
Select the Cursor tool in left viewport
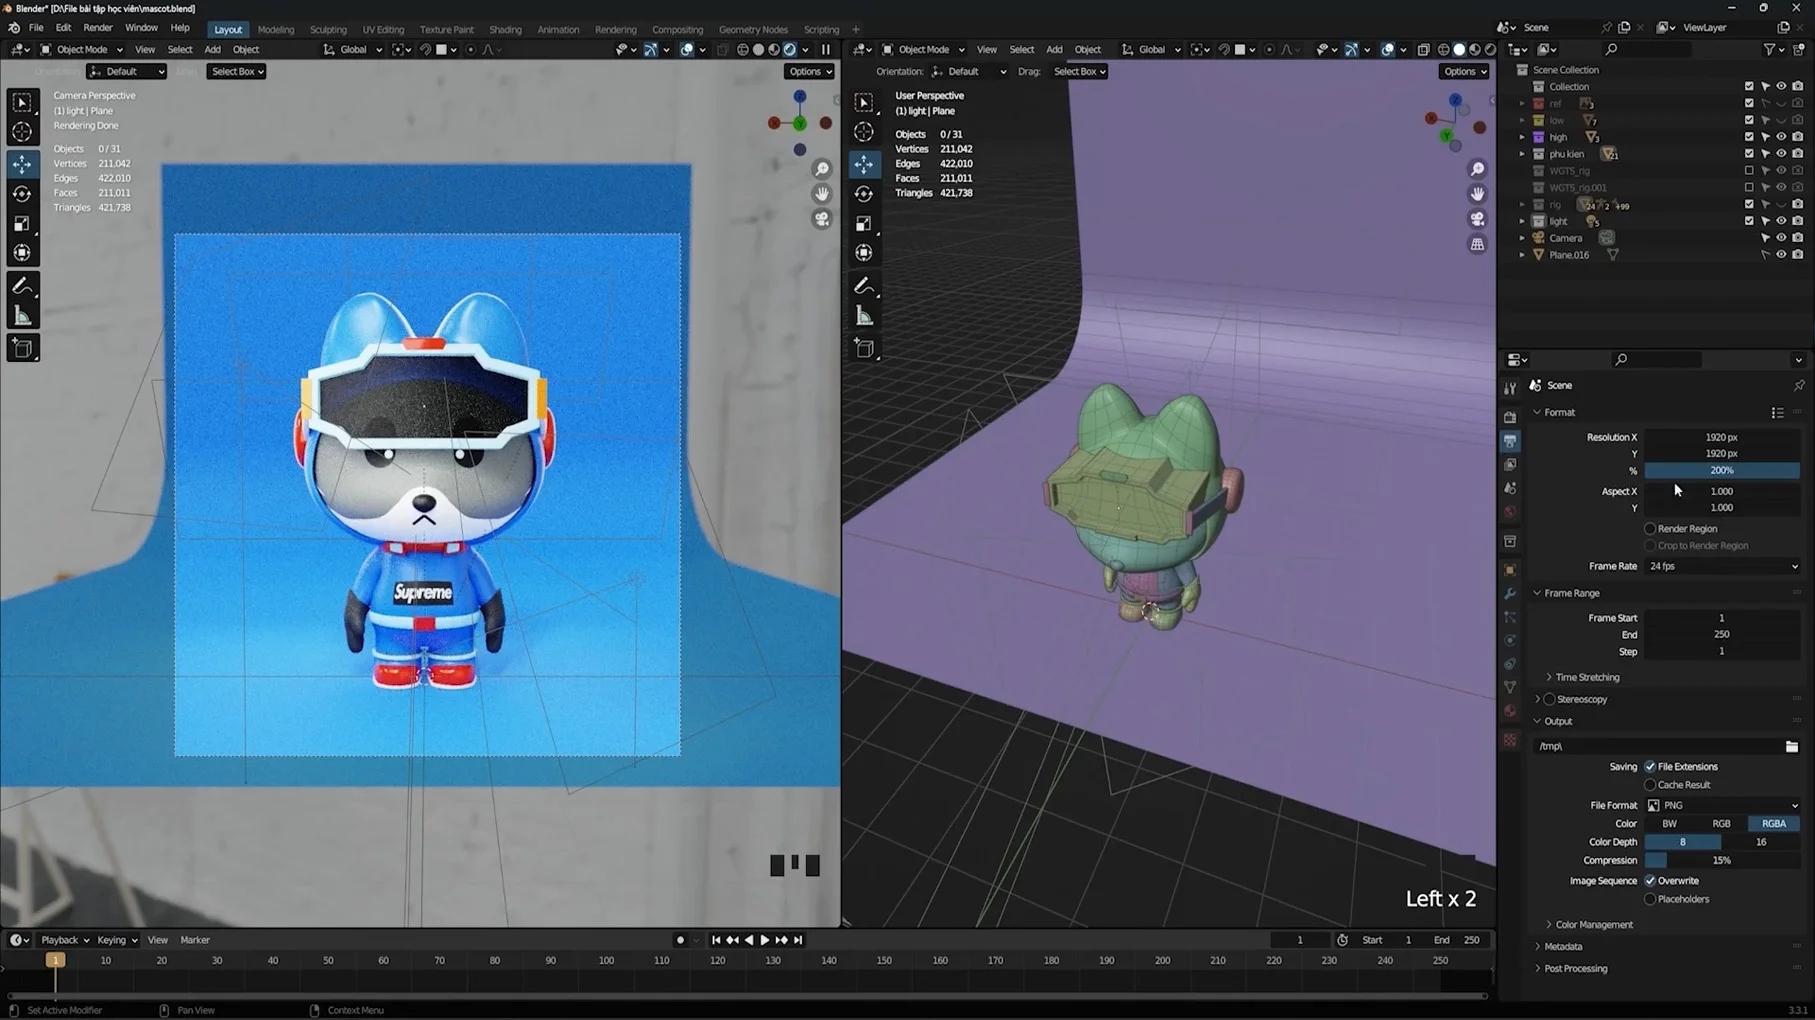pos(22,132)
